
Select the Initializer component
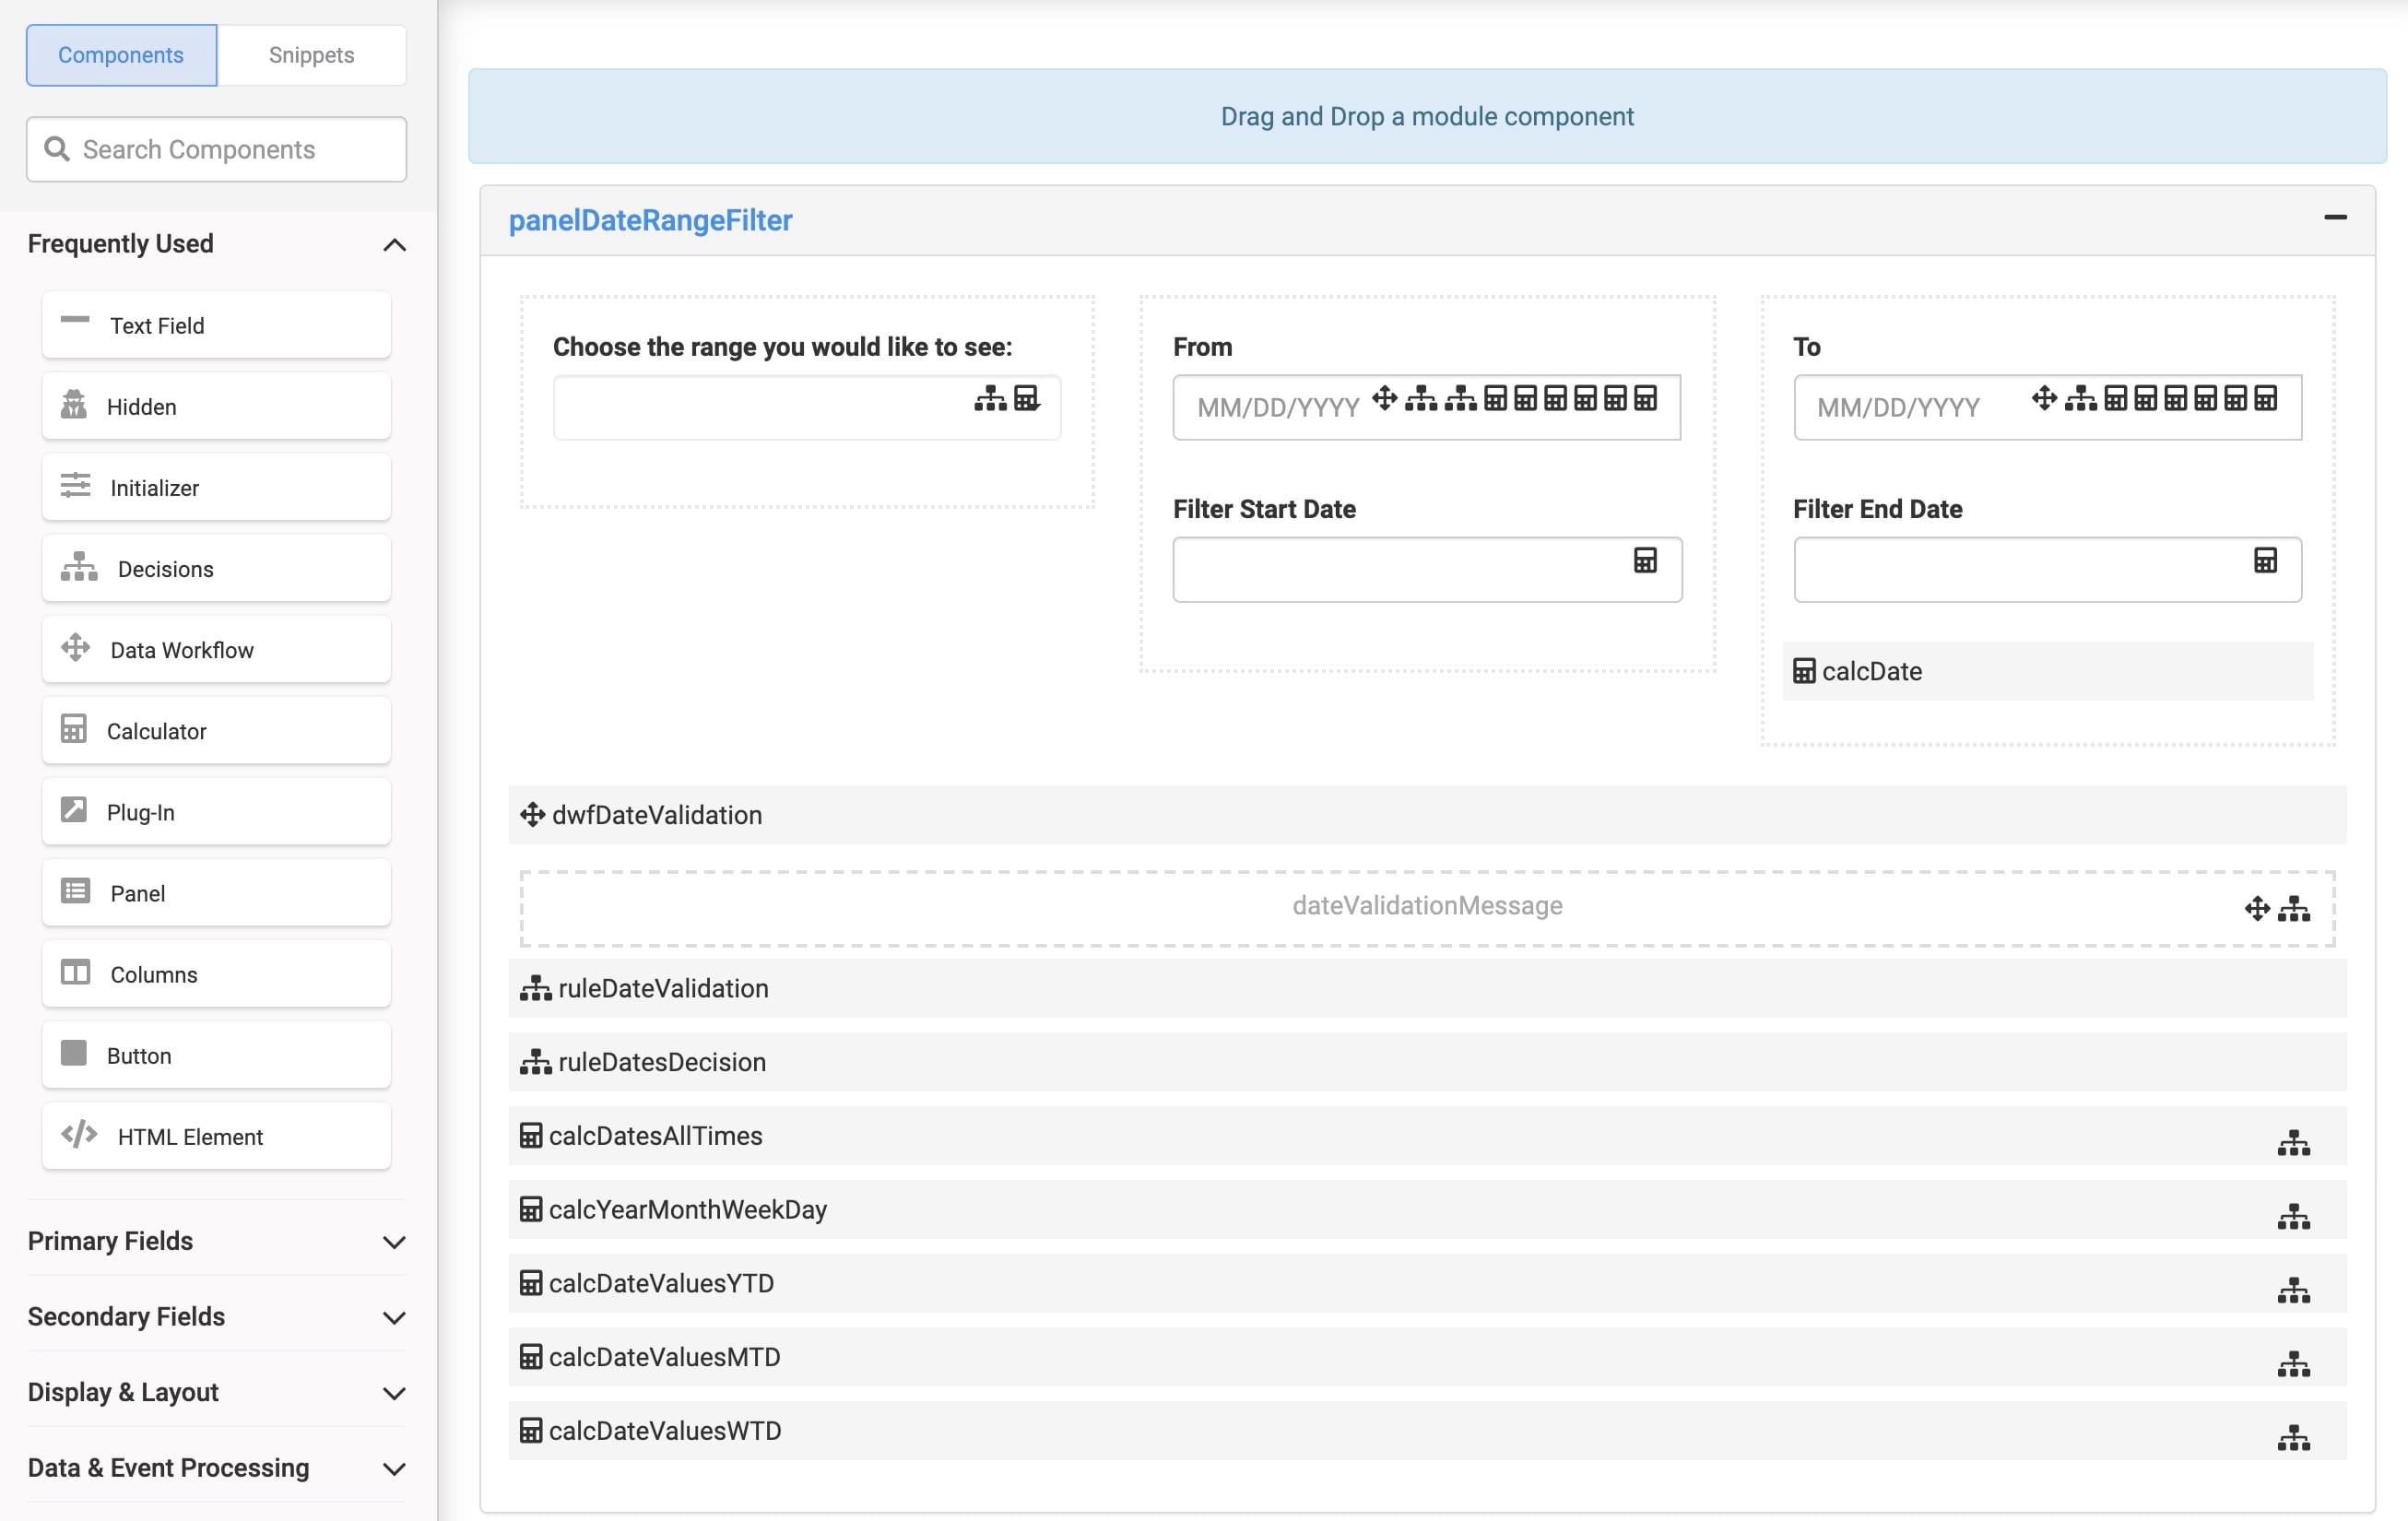click(216, 487)
